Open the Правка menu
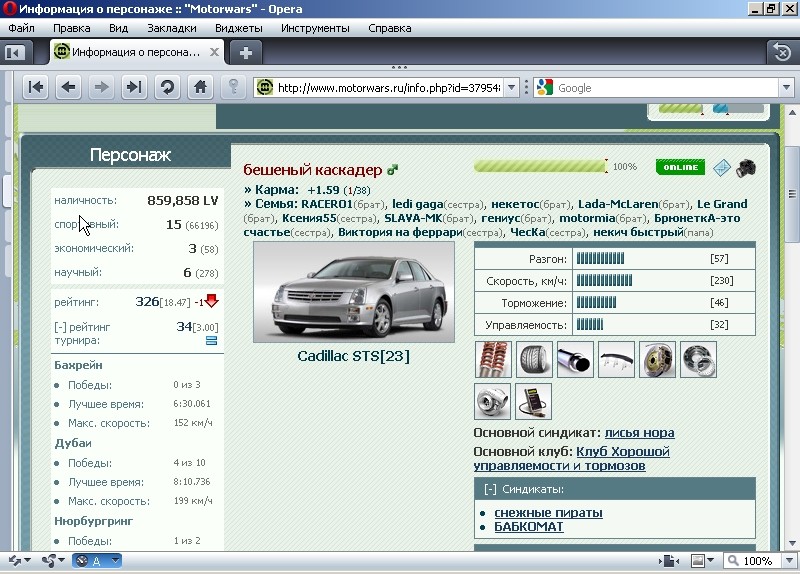This screenshot has height=574, width=800. 71,28
